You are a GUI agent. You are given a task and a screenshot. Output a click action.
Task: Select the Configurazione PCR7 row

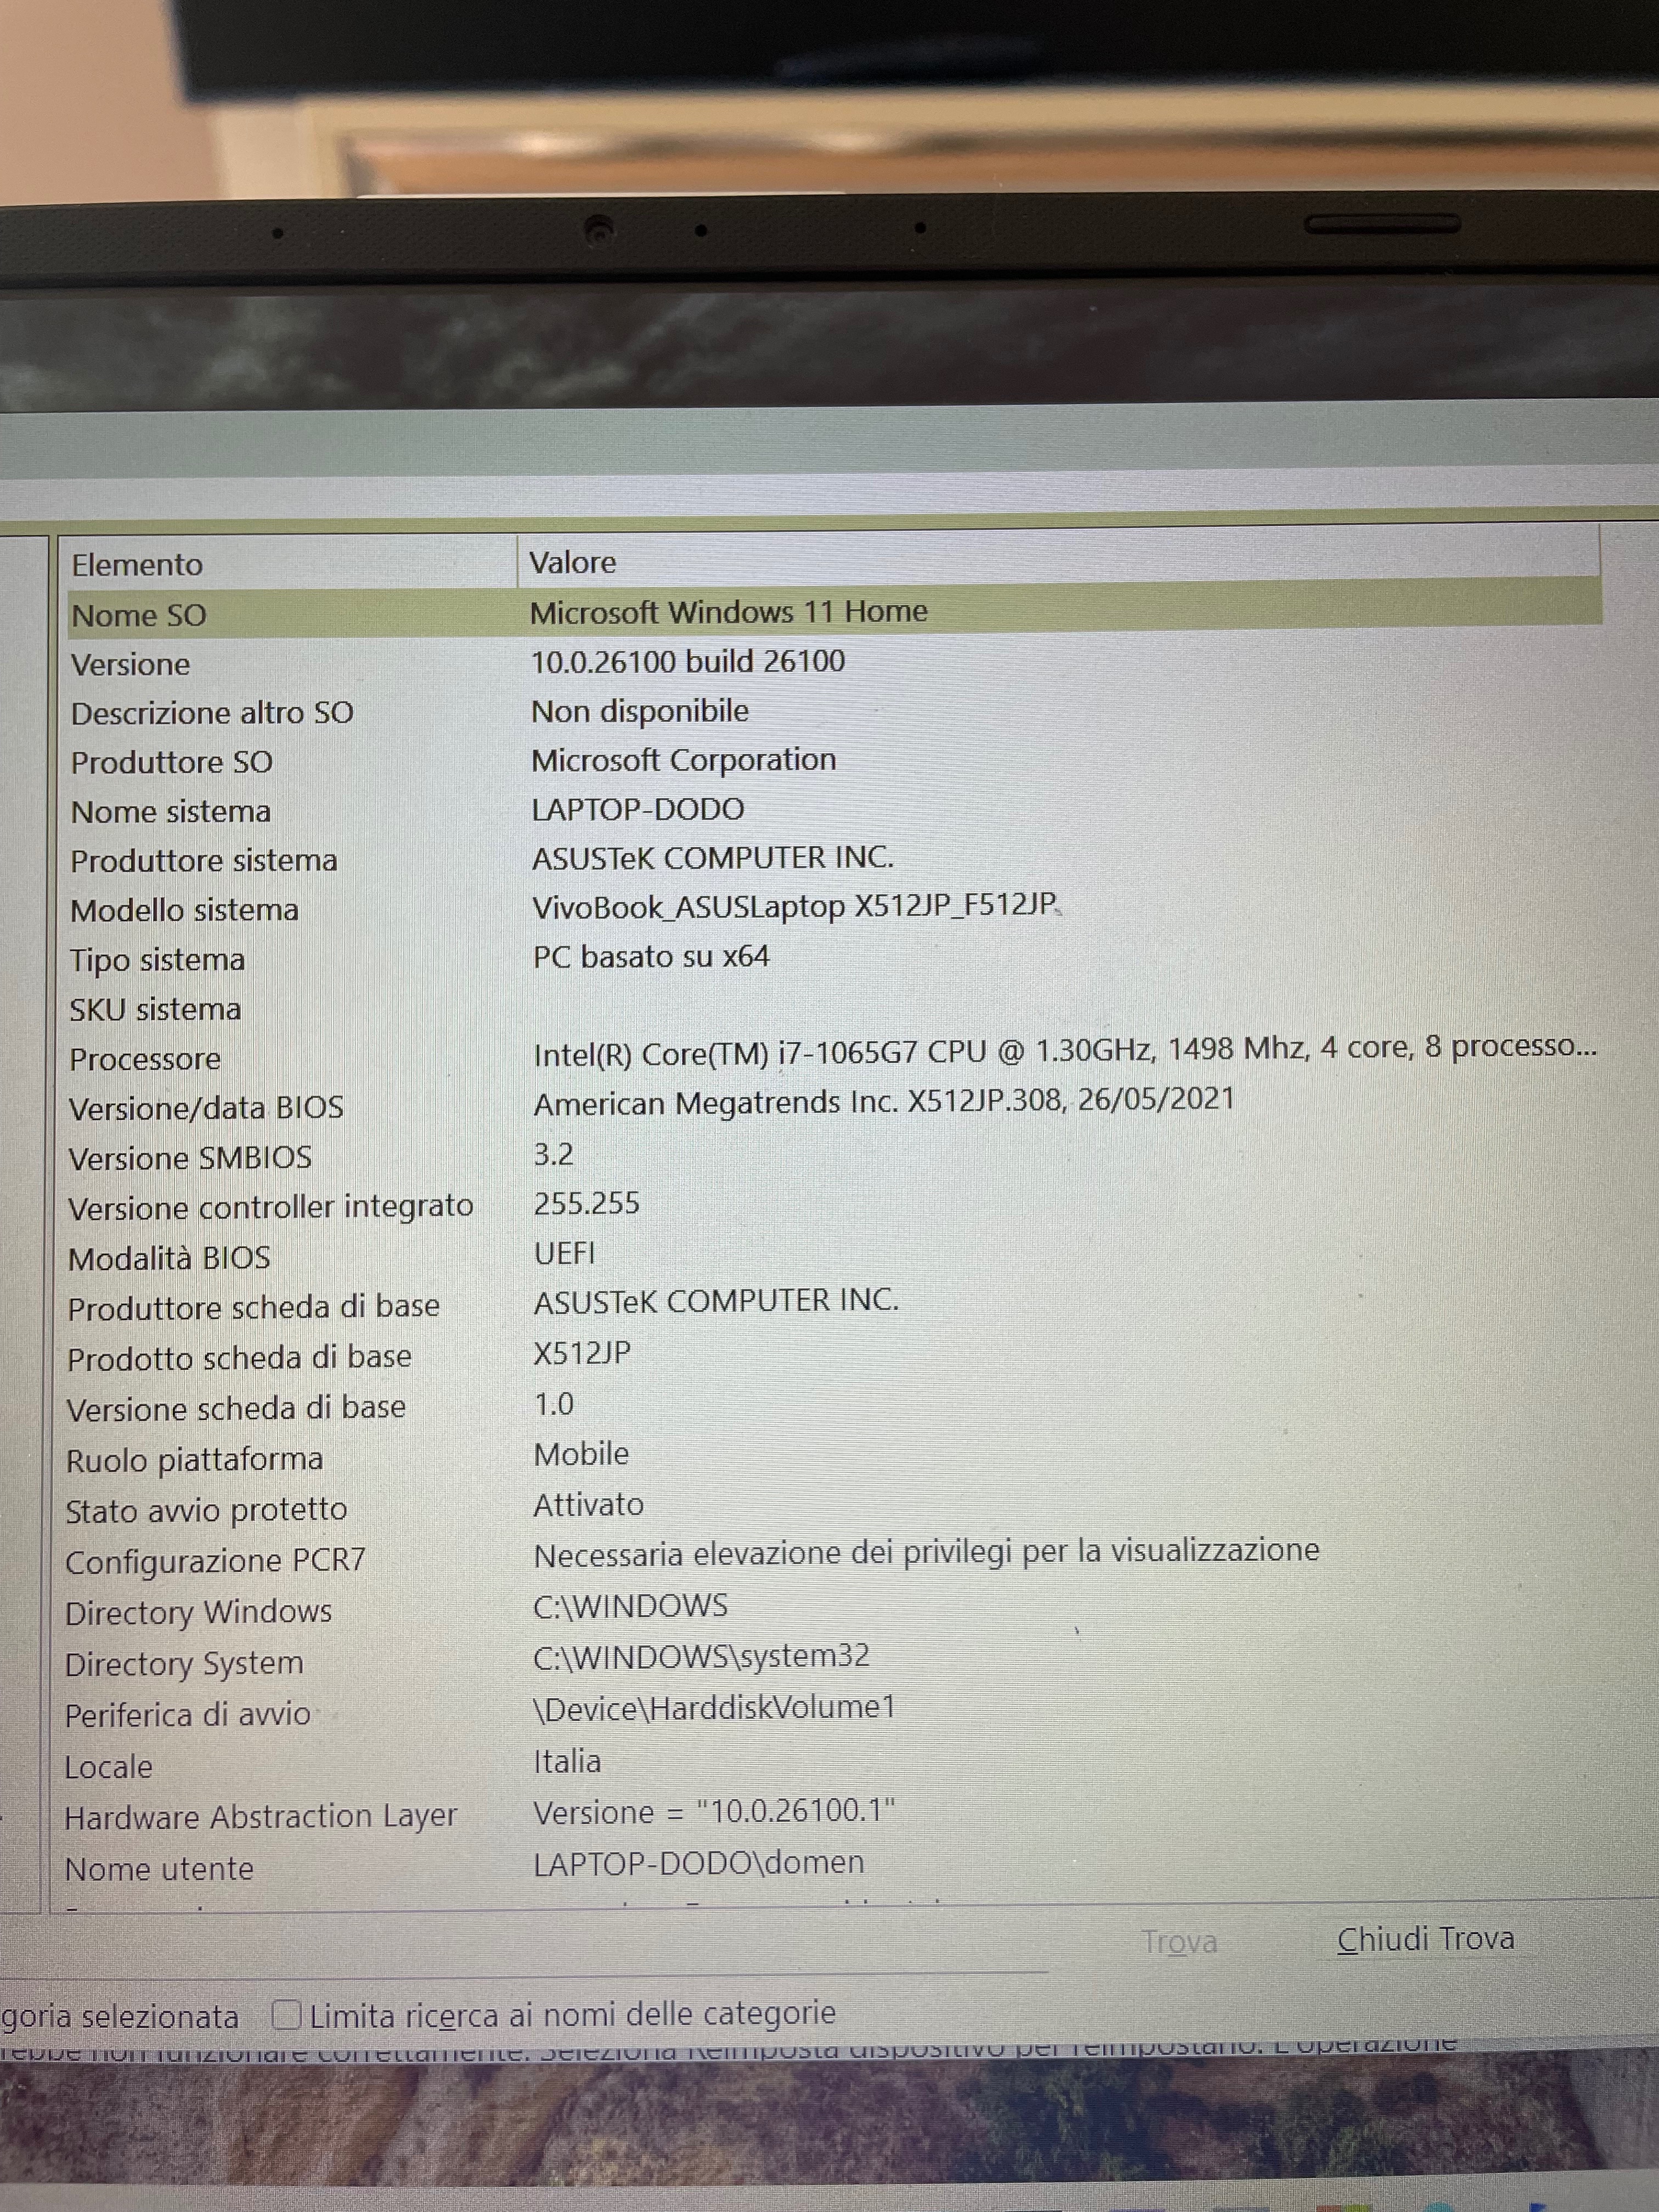pos(215,1561)
